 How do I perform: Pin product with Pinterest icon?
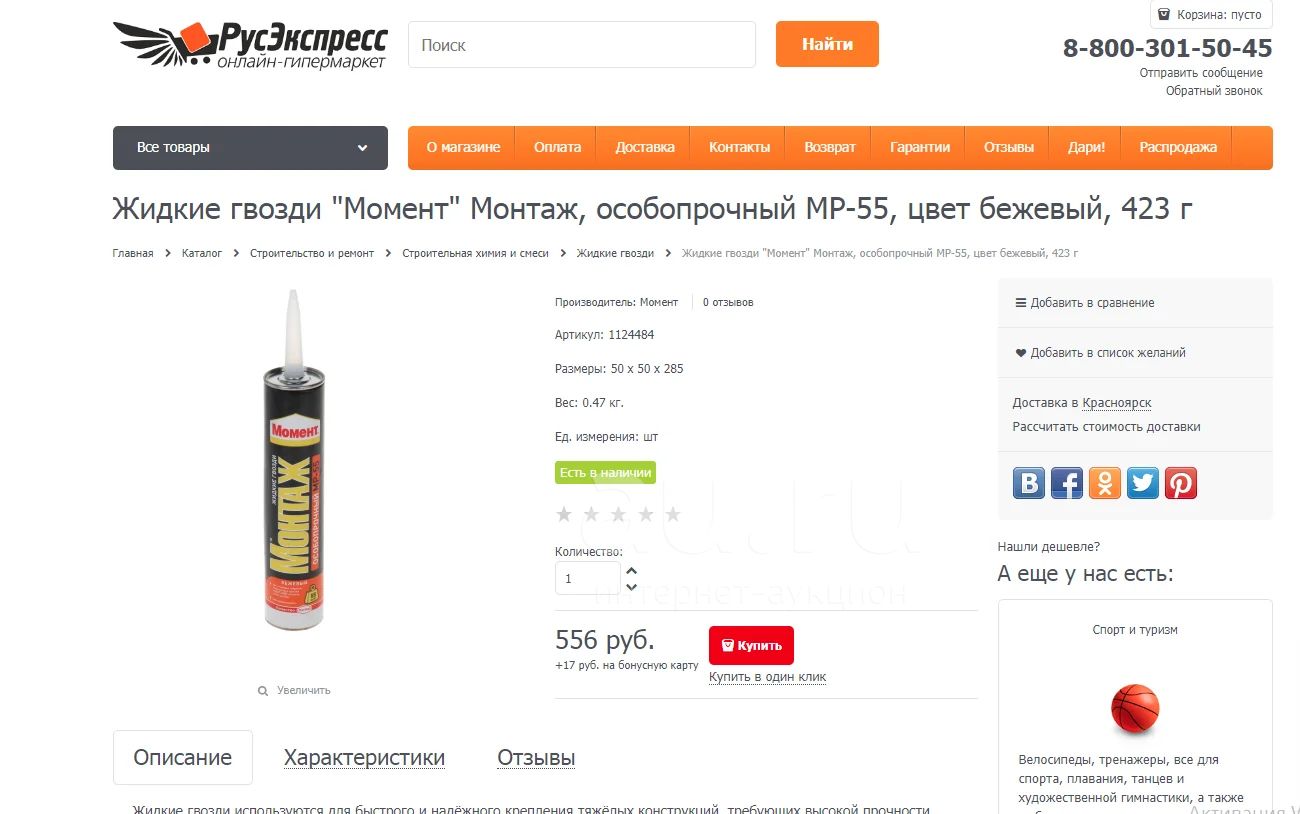[1180, 483]
